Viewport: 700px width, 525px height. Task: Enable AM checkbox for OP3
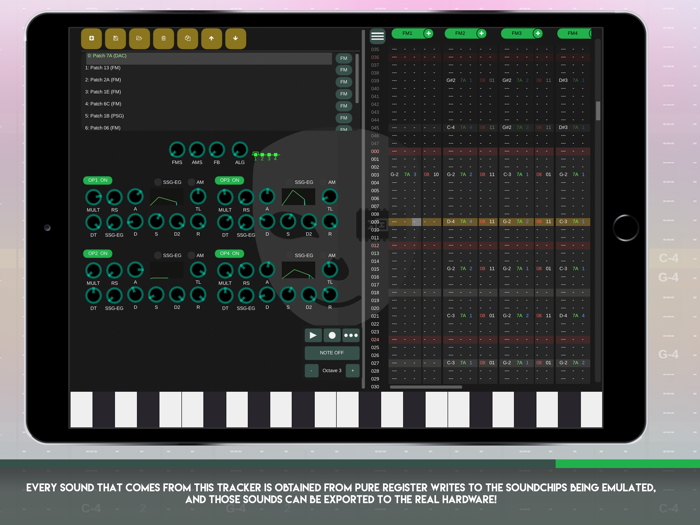point(323,182)
